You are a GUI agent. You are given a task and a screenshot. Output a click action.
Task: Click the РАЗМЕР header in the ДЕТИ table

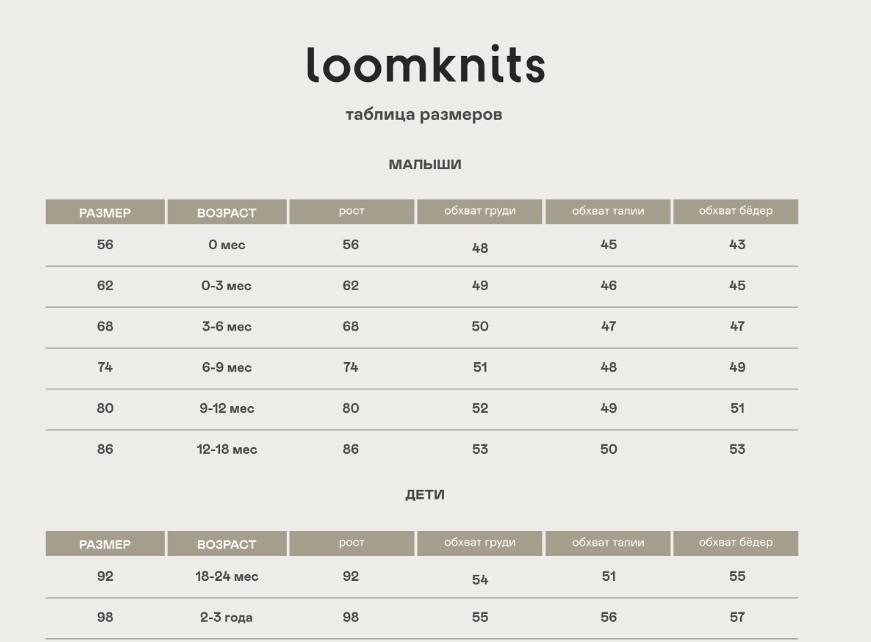[105, 543]
